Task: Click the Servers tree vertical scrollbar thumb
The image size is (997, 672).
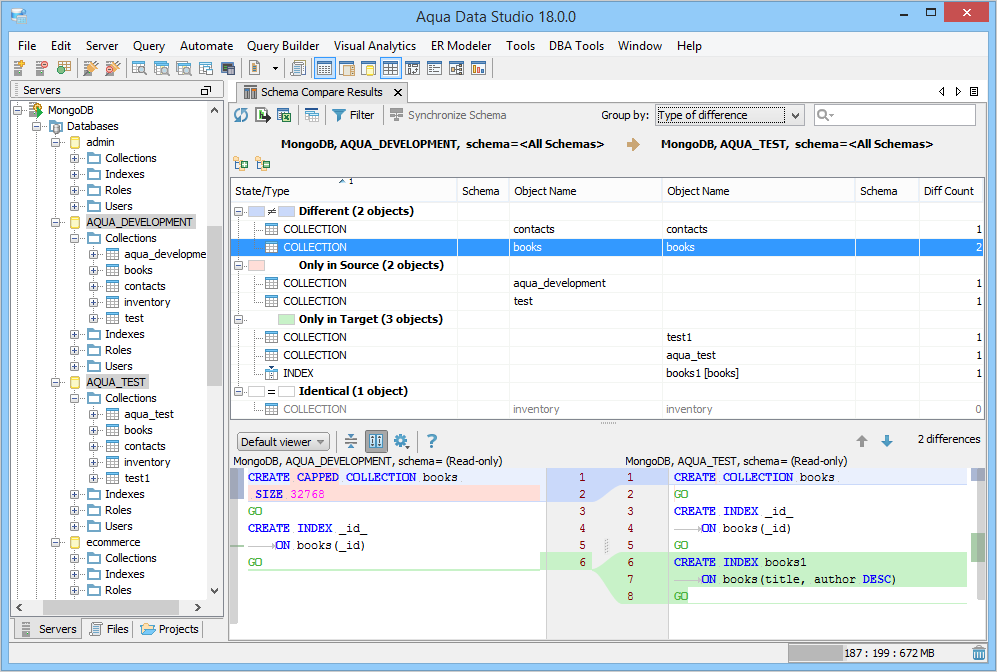Action: click(214, 304)
